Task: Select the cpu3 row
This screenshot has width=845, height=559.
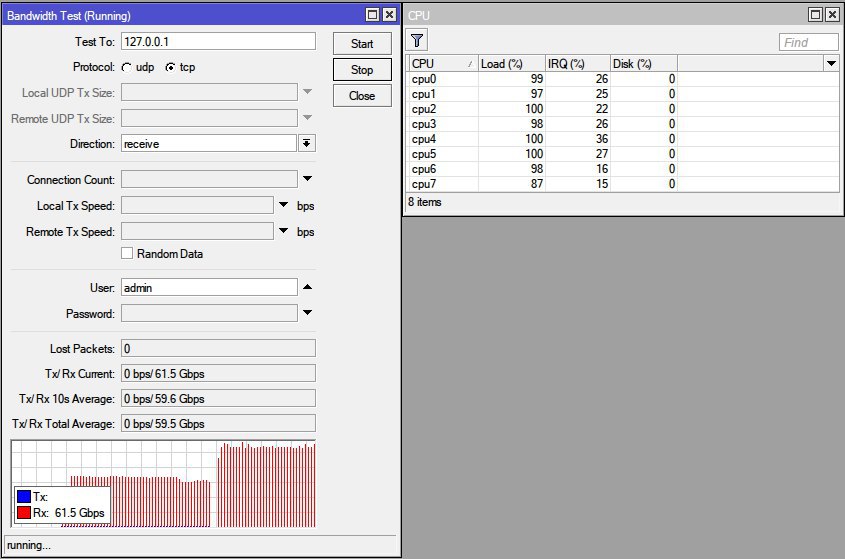Action: click(623, 124)
